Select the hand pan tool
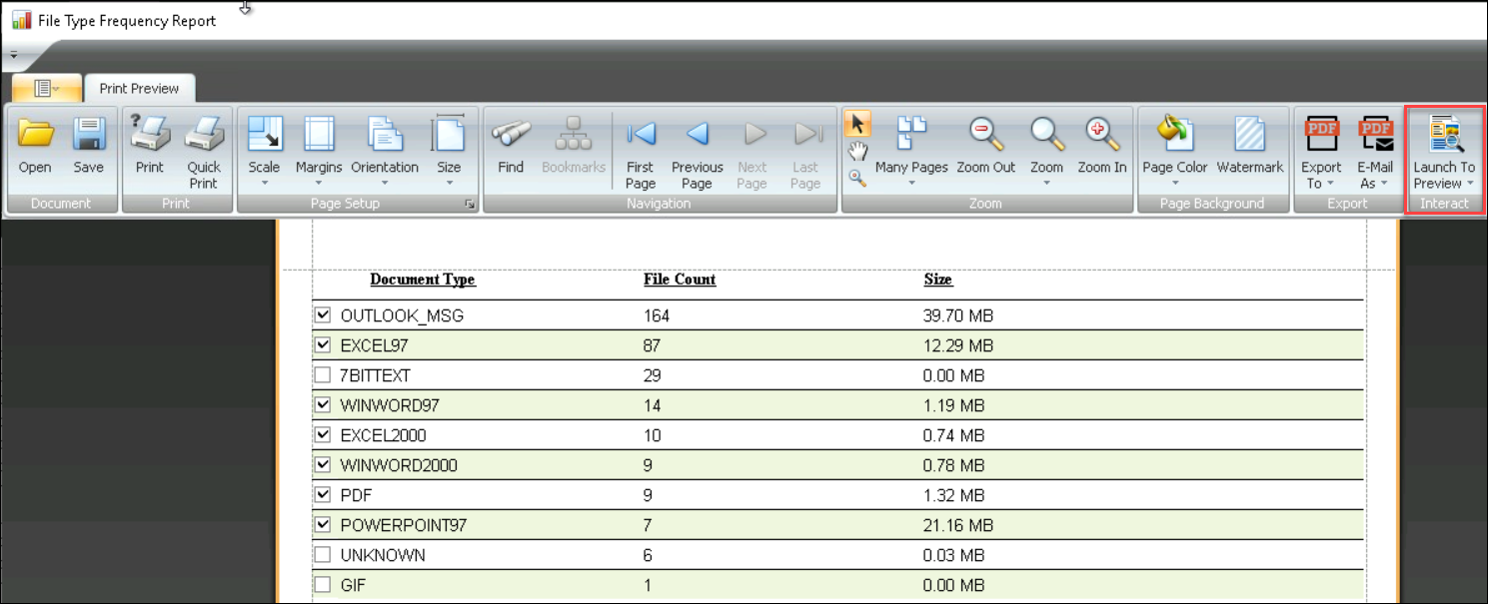 tap(857, 151)
